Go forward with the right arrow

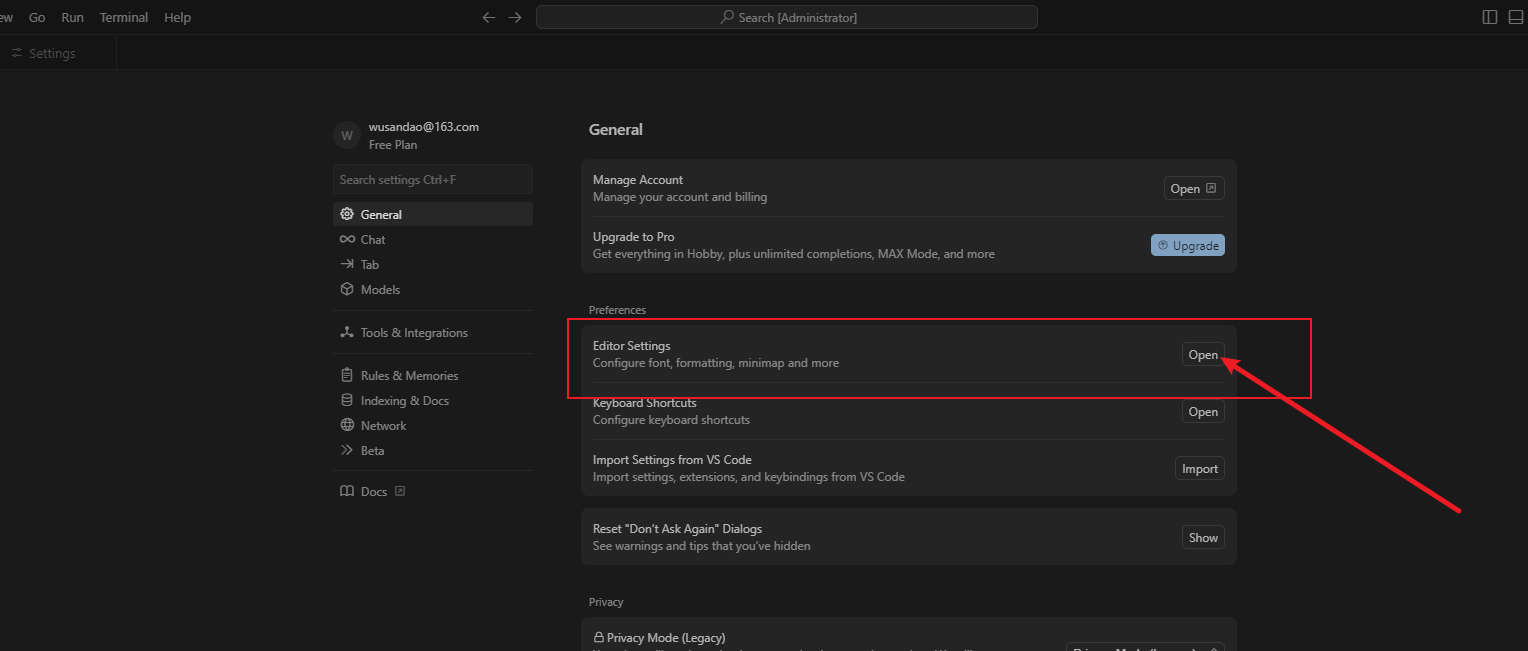tap(515, 18)
